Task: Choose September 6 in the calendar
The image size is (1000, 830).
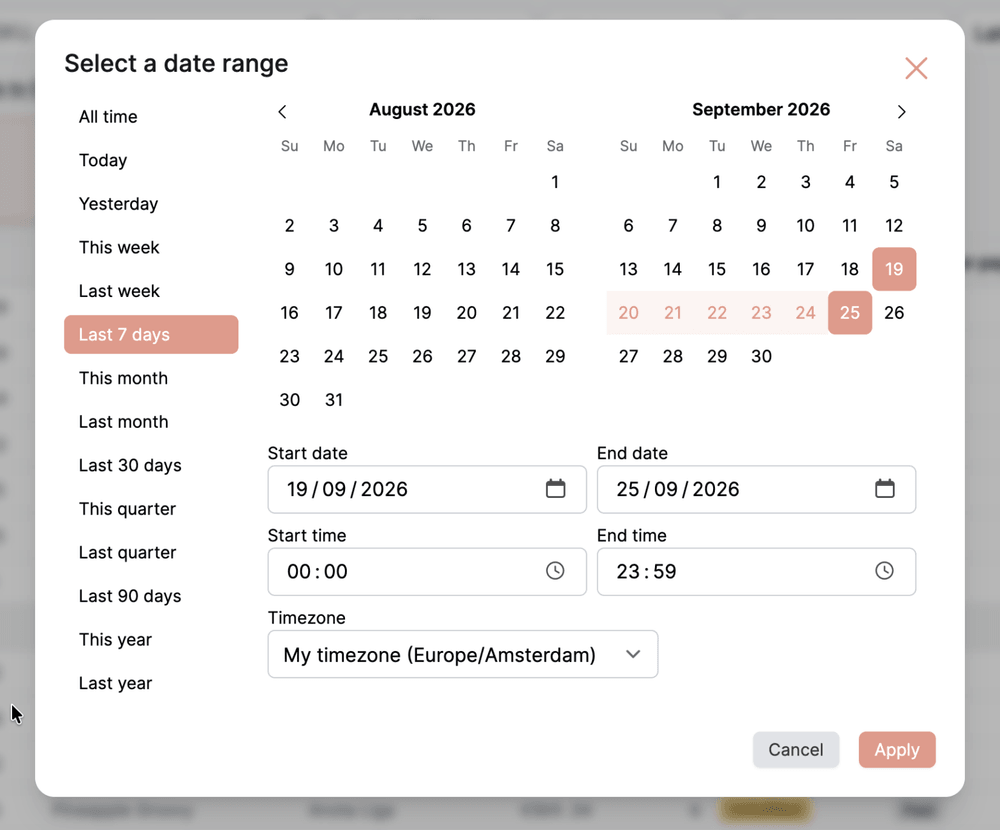Action: [x=628, y=225]
